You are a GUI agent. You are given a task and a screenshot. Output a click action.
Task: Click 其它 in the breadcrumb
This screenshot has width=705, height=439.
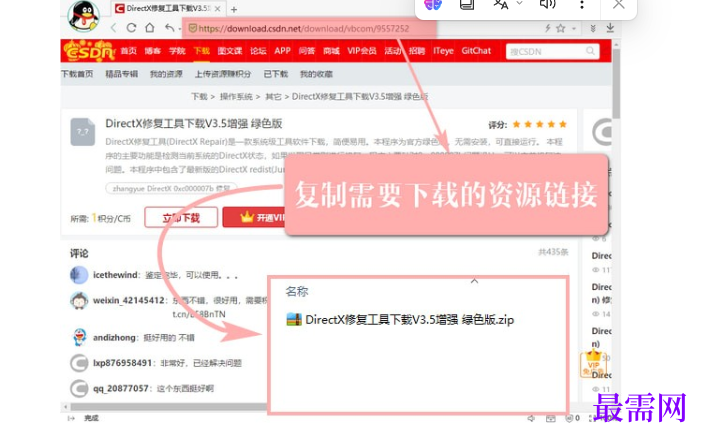coord(273,97)
